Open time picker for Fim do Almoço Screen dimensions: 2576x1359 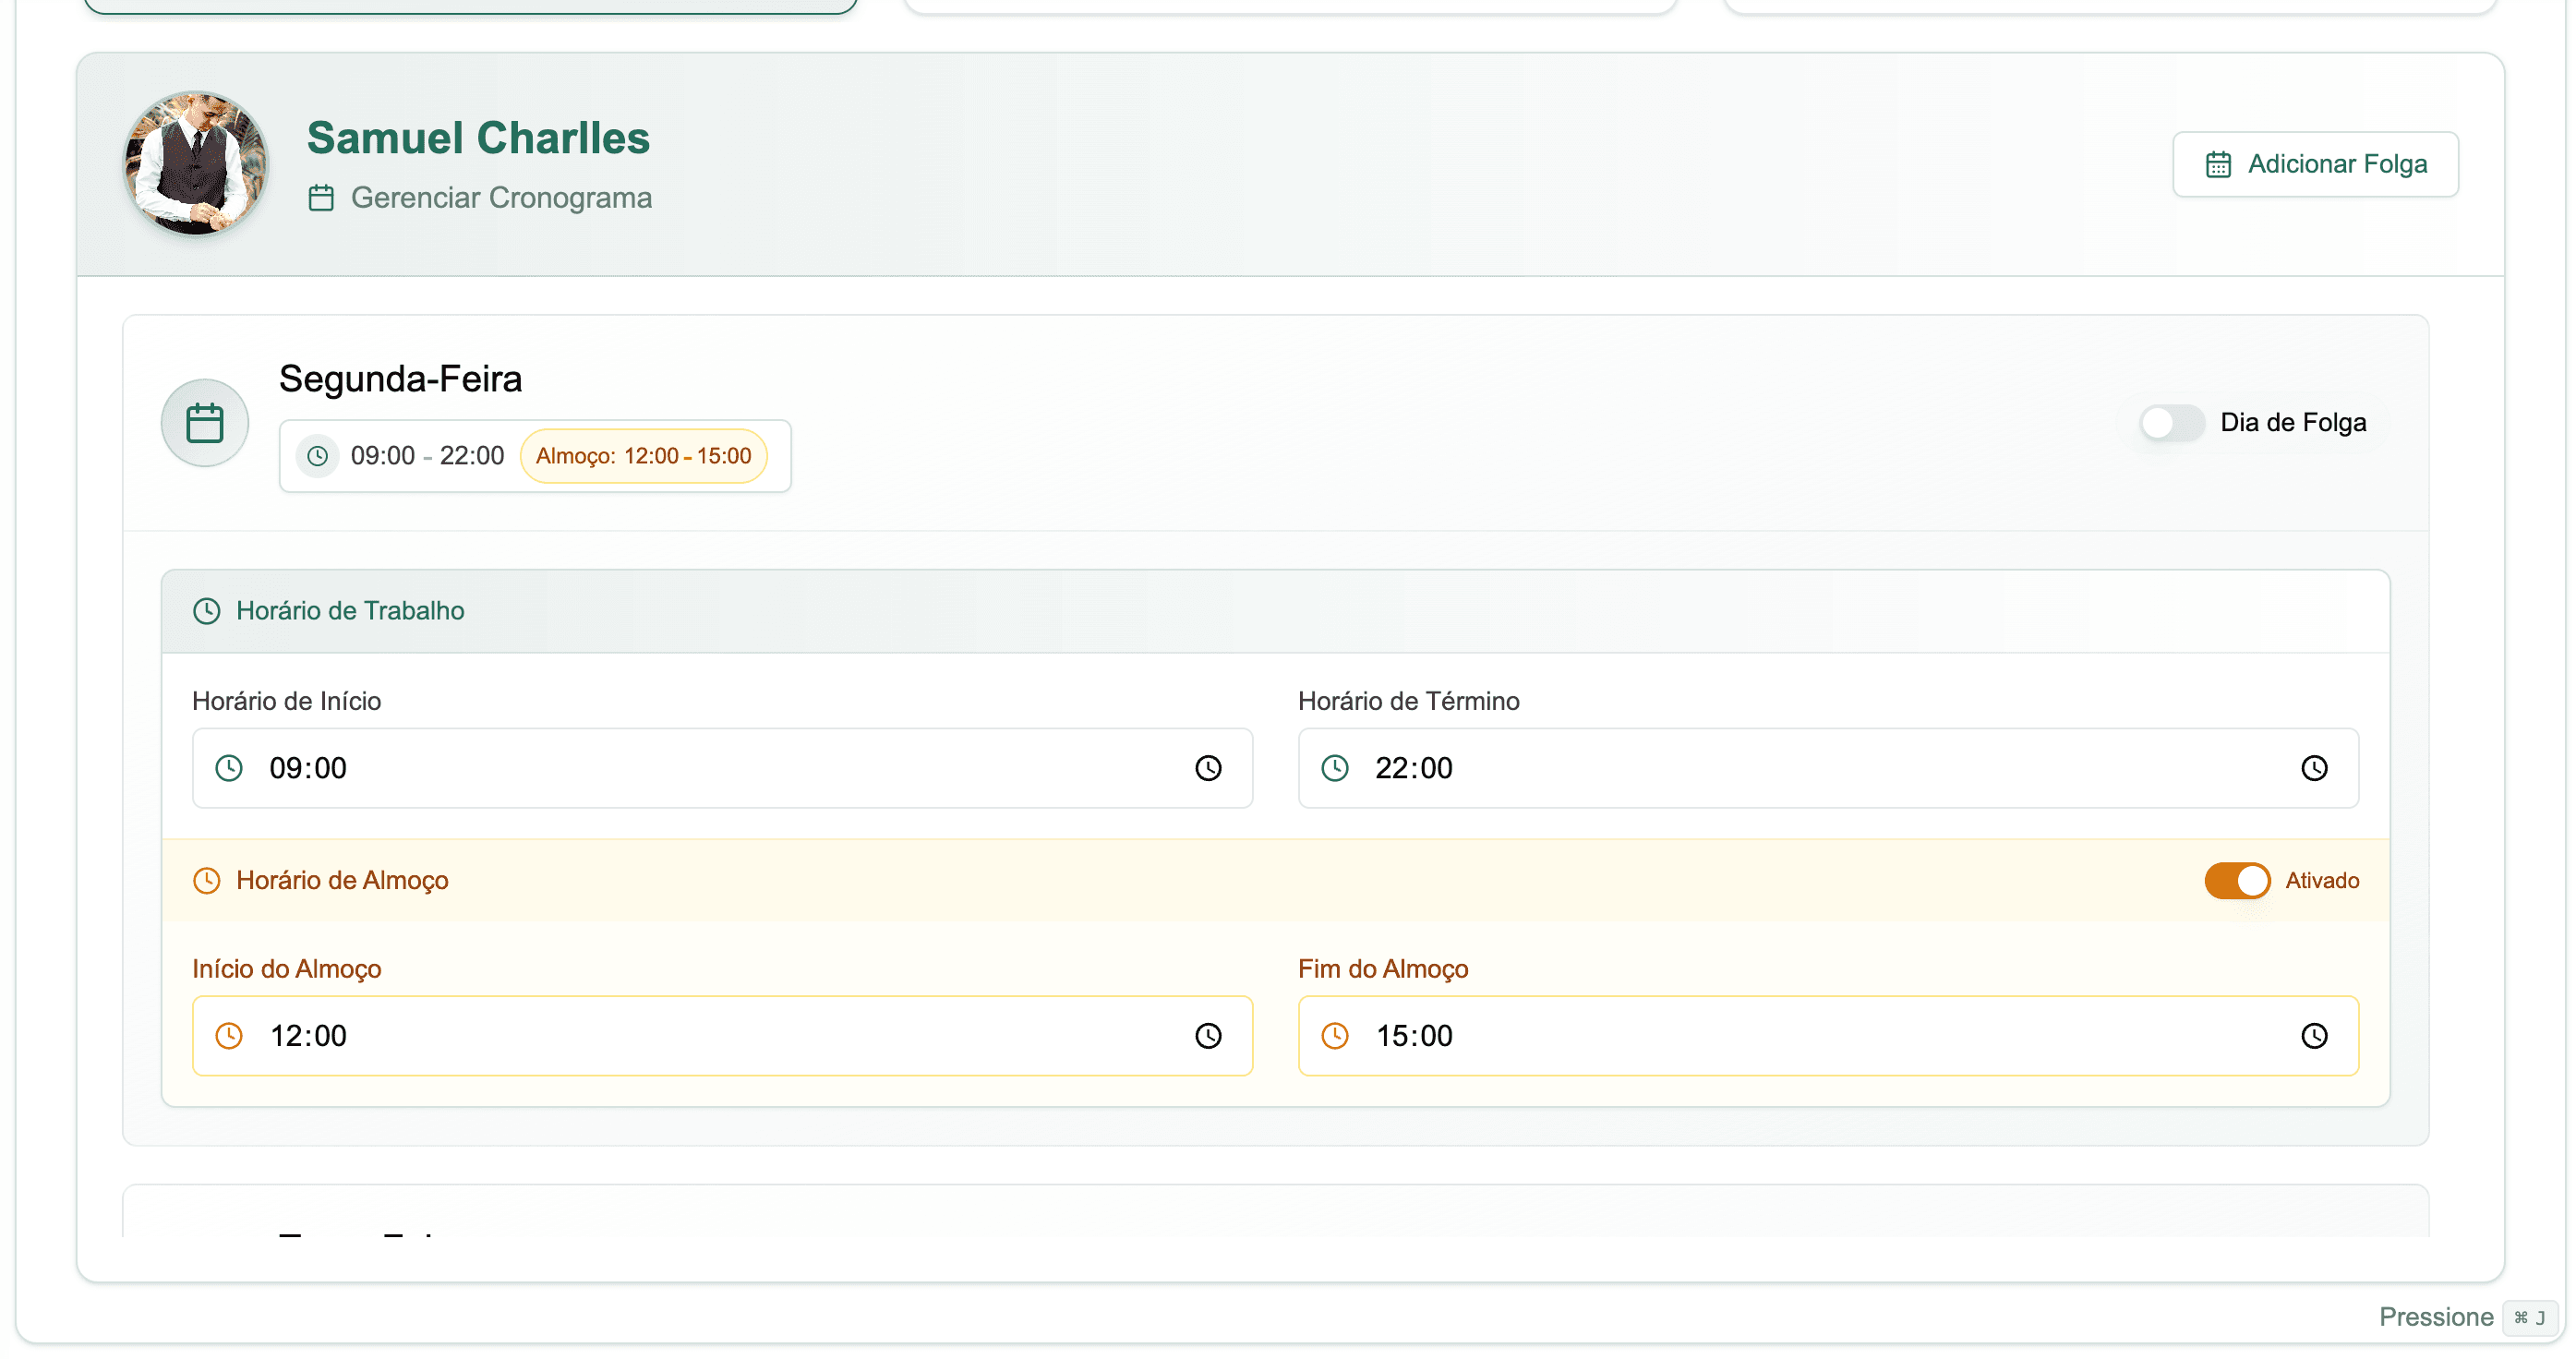tap(2313, 1035)
